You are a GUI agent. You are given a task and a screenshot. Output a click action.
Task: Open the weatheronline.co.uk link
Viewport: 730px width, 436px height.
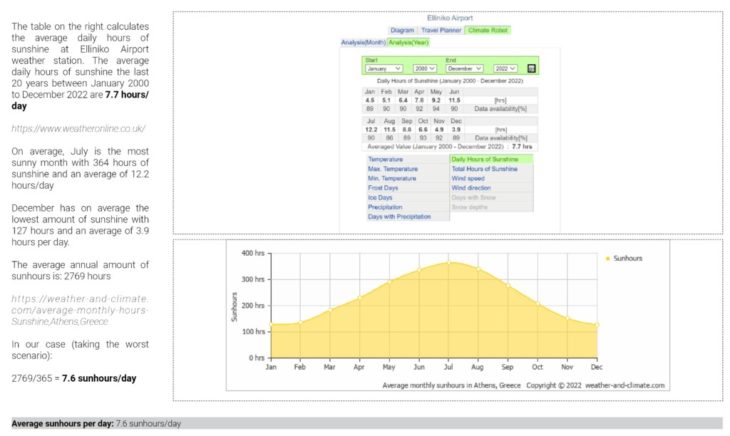coord(79,128)
